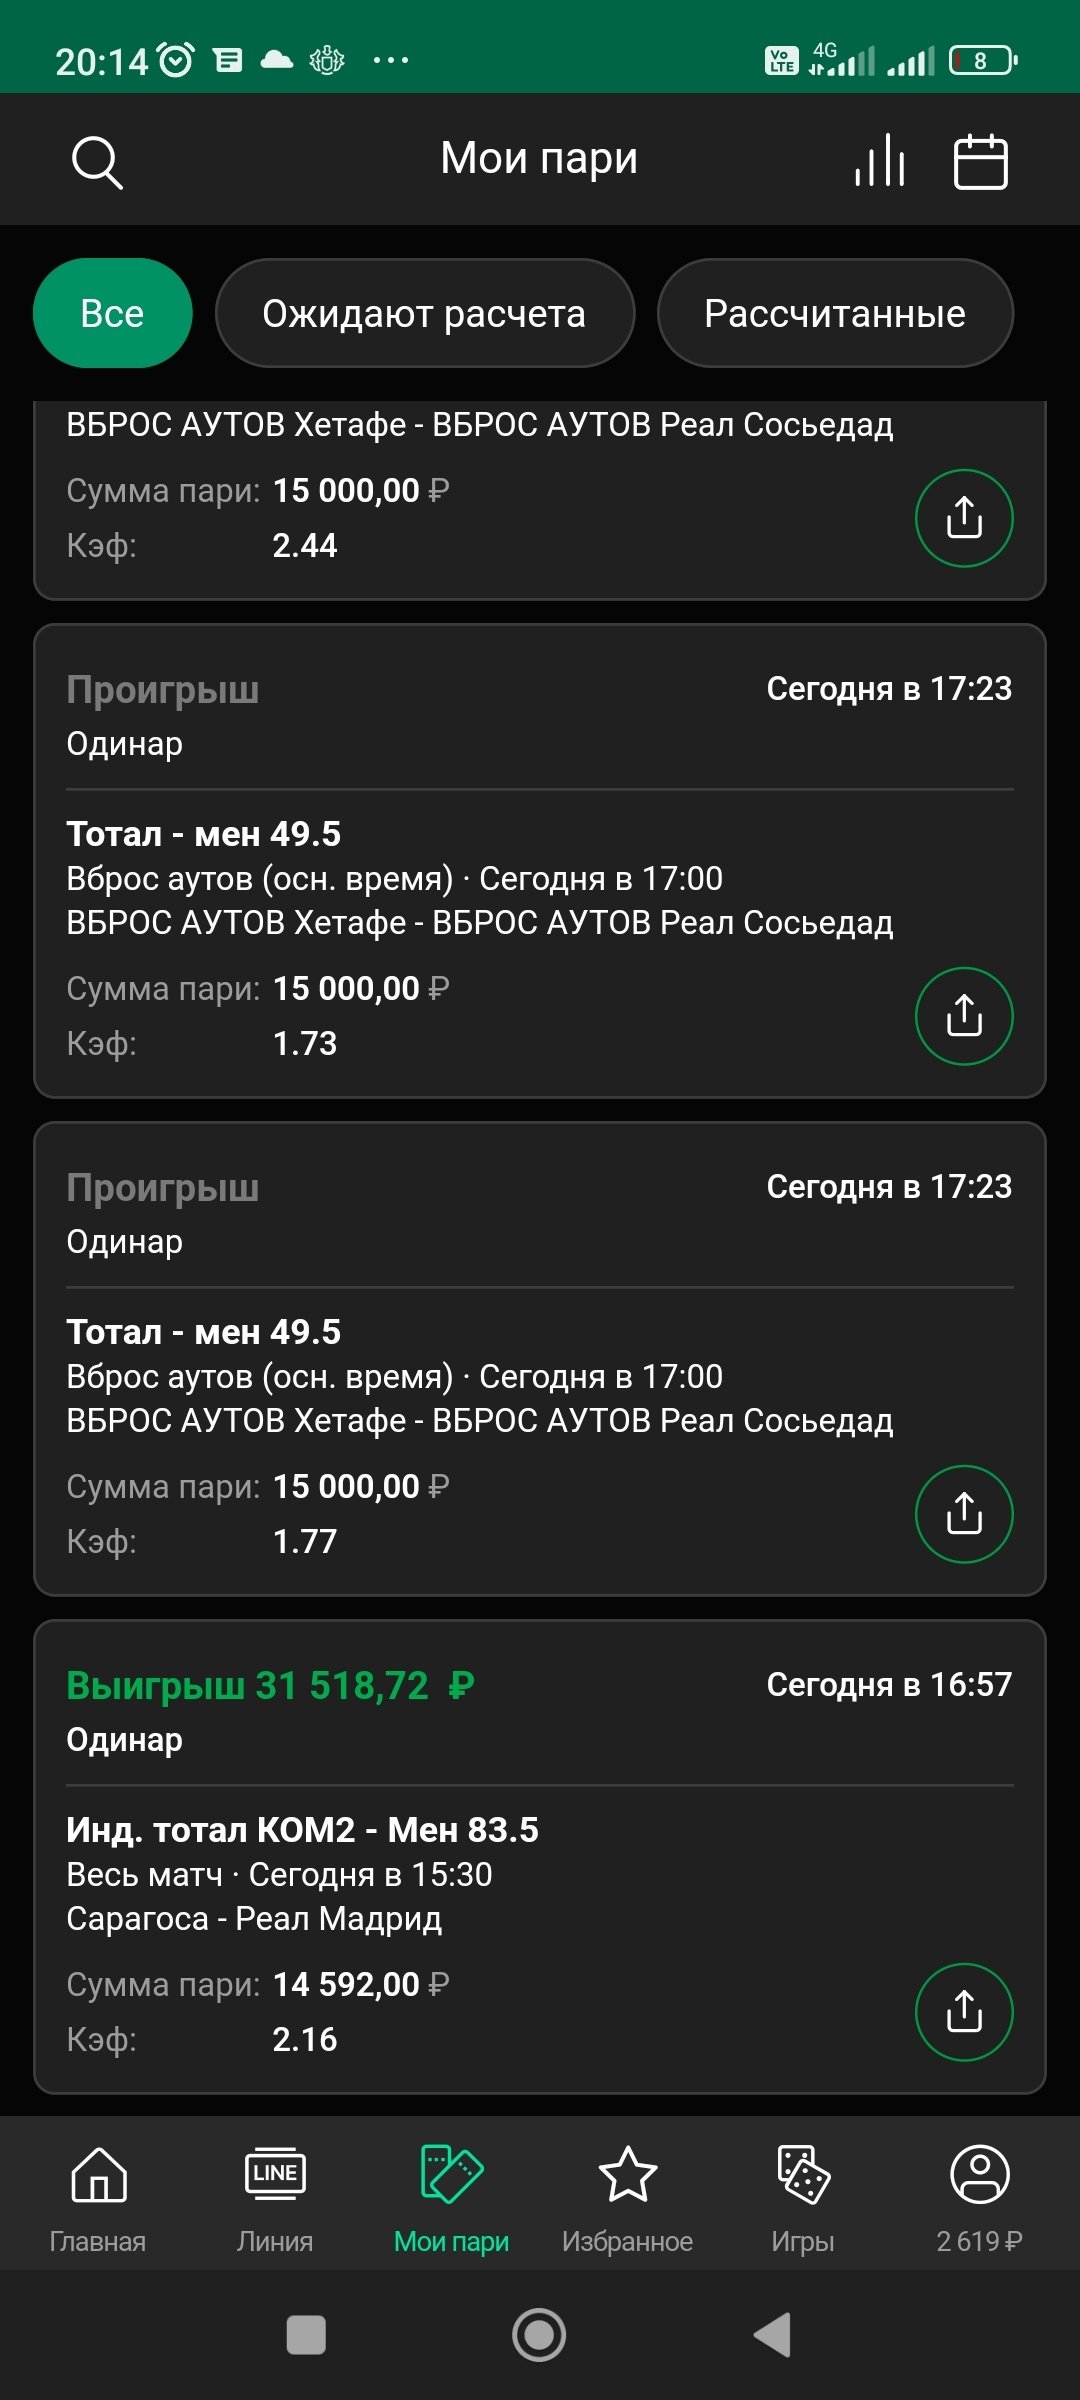Show only 'Рассчитанные' bets
Image resolution: width=1080 pixels, height=2400 pixels.
point(835,313)
